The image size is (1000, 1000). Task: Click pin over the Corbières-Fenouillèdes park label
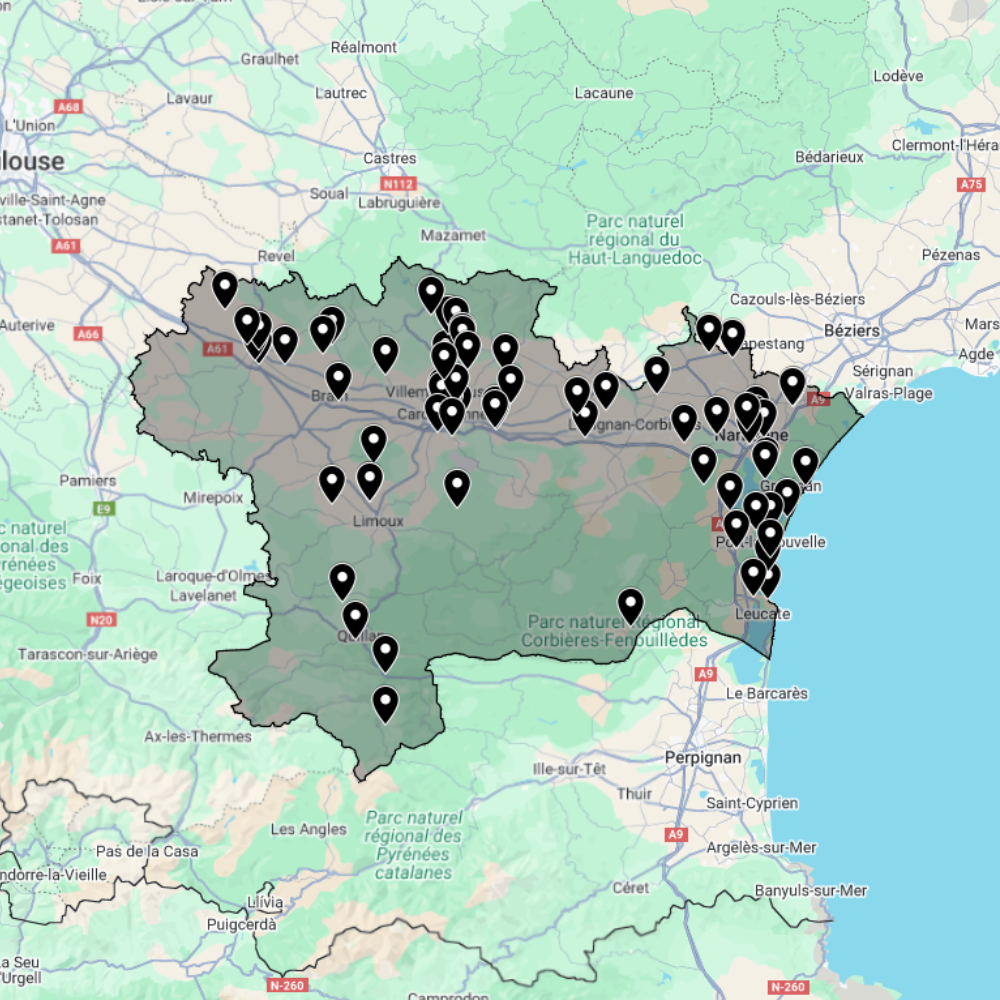click(630, 605)
